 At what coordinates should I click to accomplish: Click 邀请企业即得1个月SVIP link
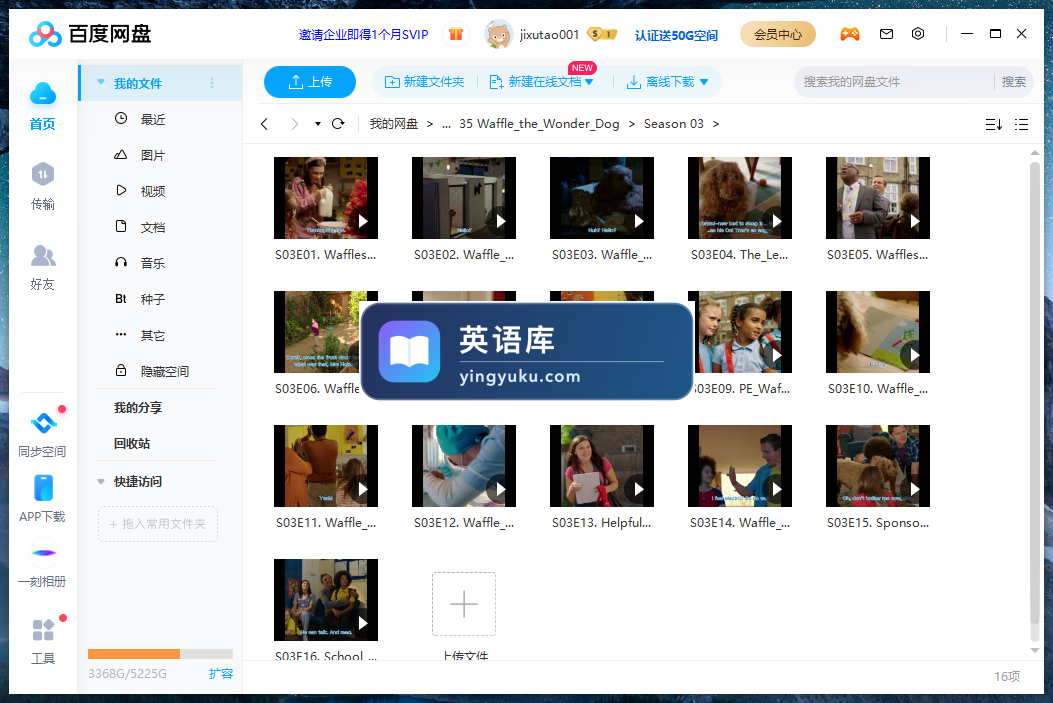363,34
